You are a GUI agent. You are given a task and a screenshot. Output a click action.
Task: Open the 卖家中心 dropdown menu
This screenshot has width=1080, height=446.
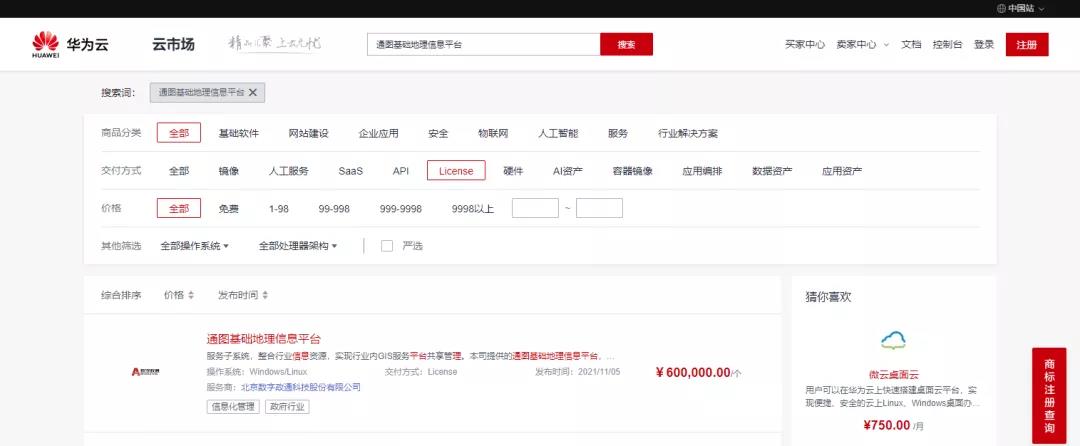pos(862,45)
